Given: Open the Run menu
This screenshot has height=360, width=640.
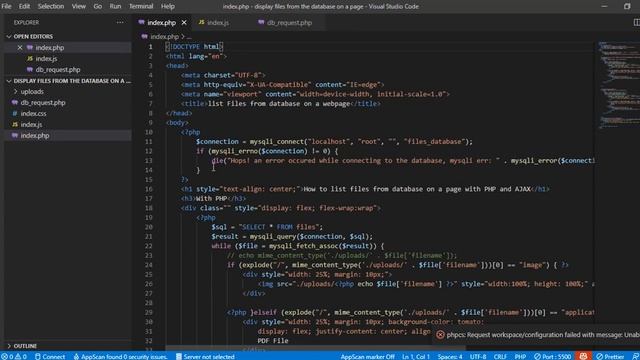Looking at the screenshot, I should point(115,6).
